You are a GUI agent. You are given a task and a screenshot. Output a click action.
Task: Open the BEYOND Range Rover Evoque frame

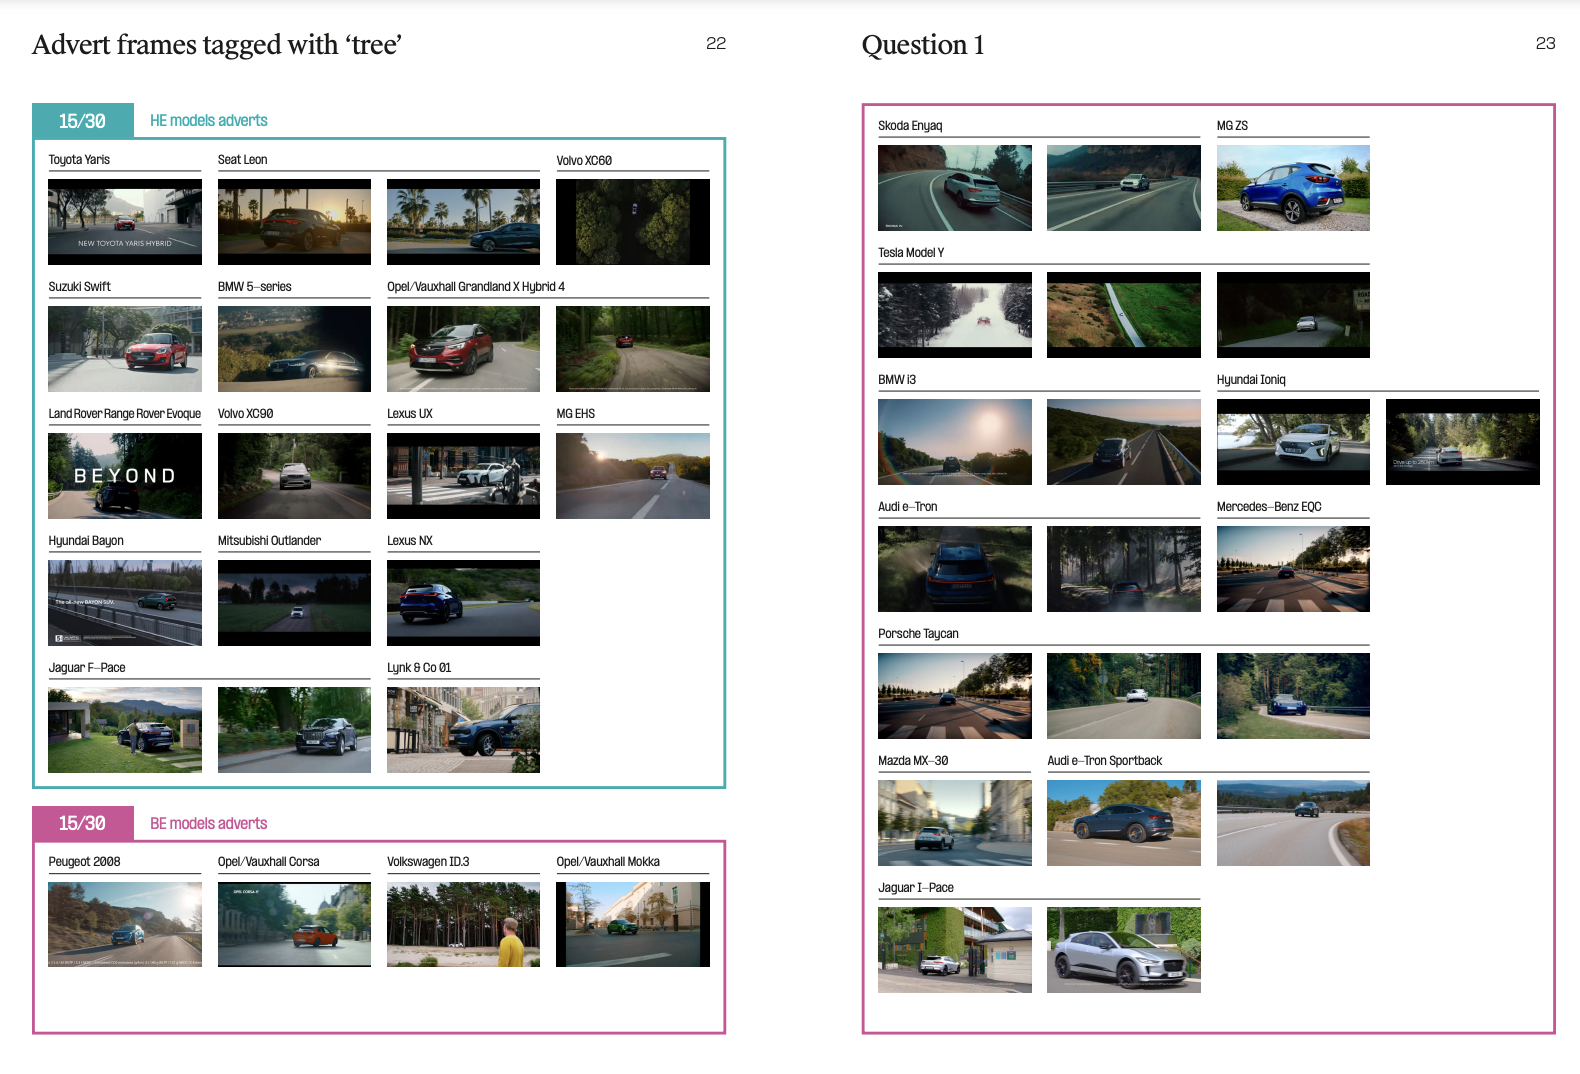click(125, 476)
